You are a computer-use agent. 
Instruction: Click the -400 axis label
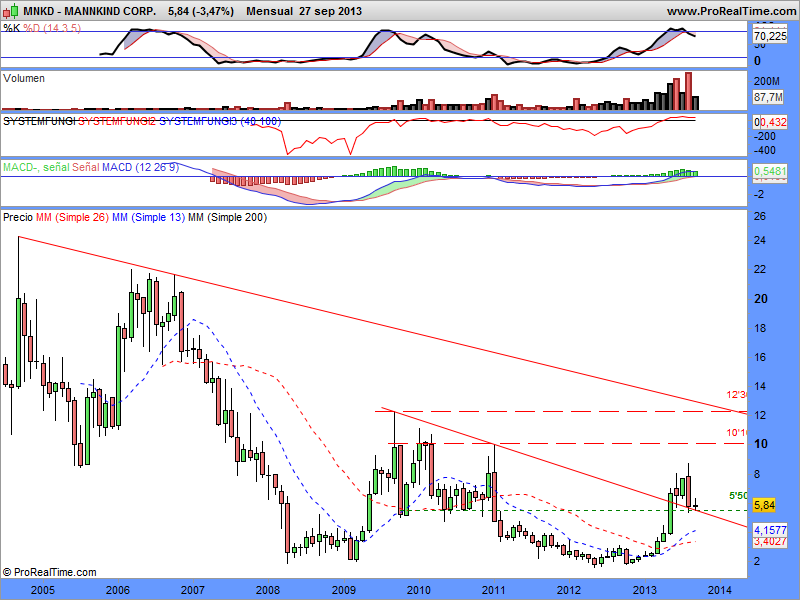tap(765, 151)
